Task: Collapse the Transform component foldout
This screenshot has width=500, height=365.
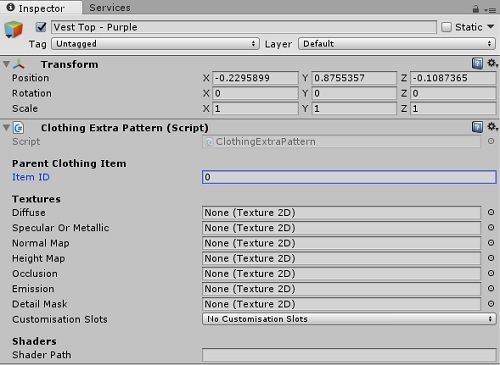Action: coord(6,64)
